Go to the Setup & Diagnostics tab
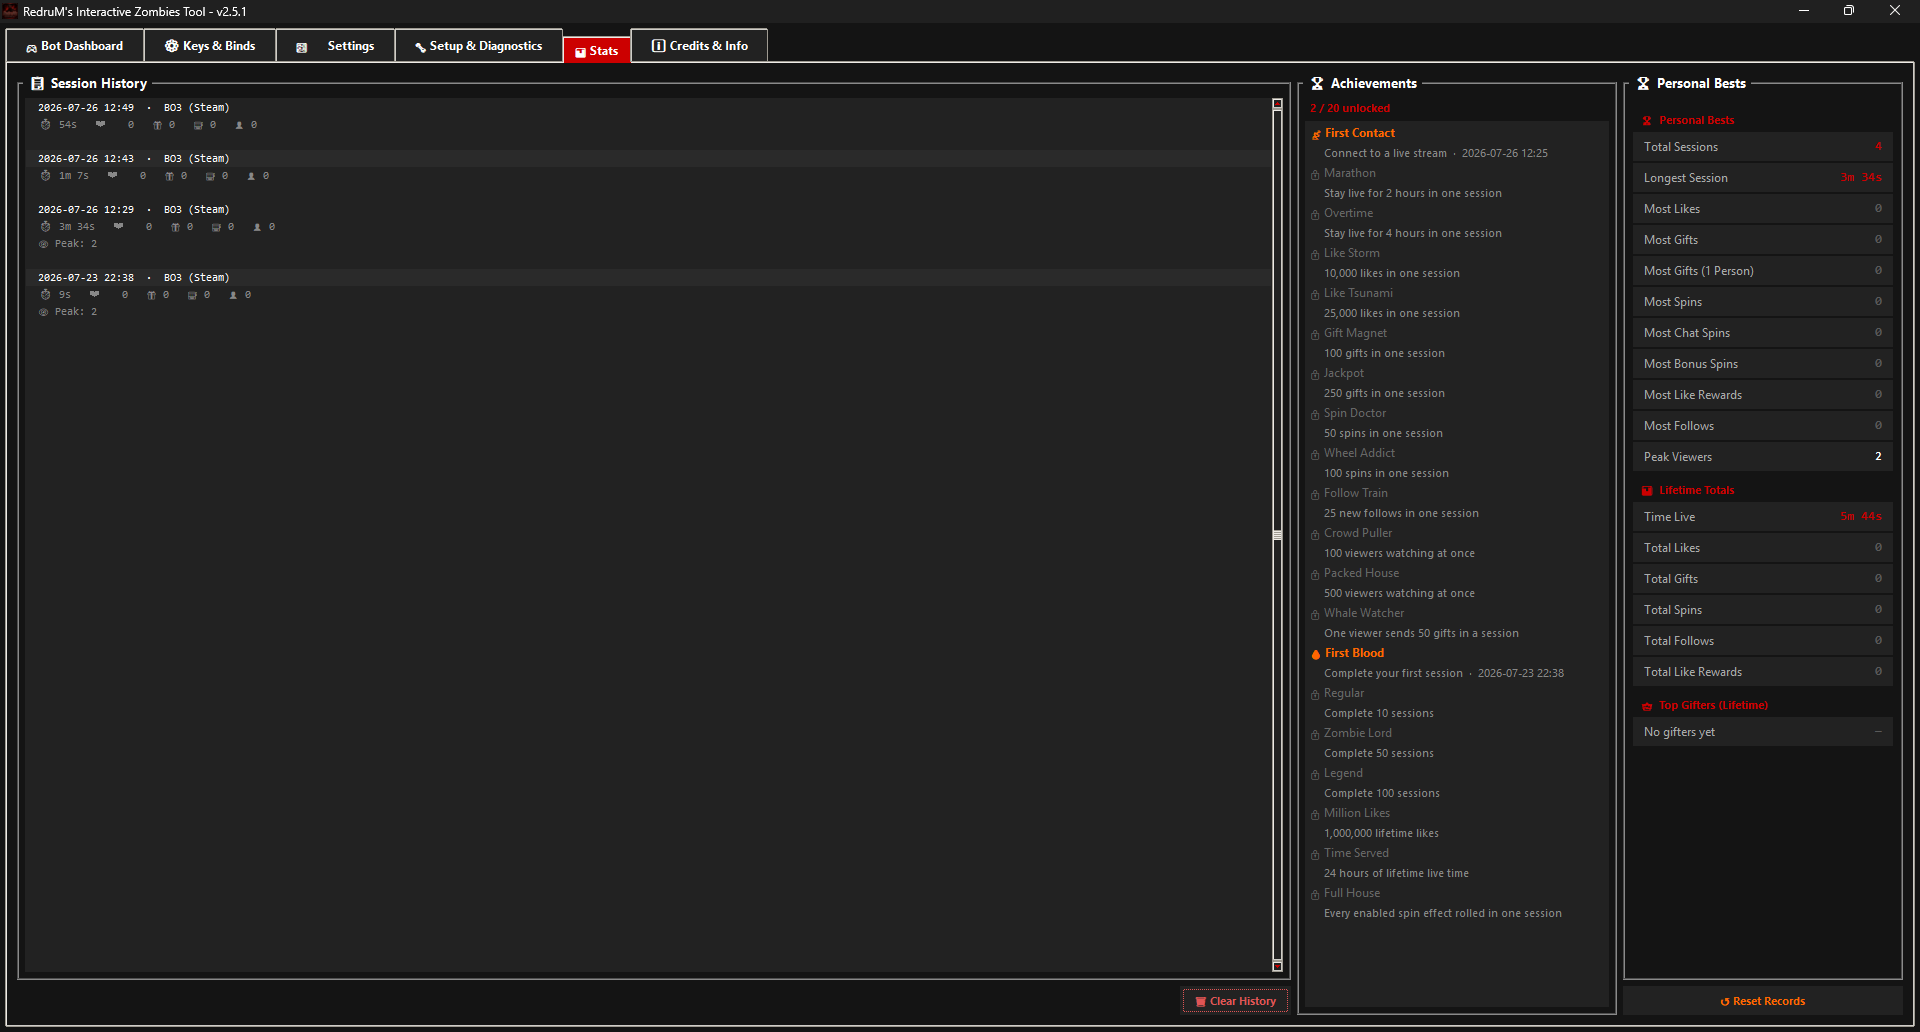The width and height of the screenshot is (1920, 1032). [479, 46]
